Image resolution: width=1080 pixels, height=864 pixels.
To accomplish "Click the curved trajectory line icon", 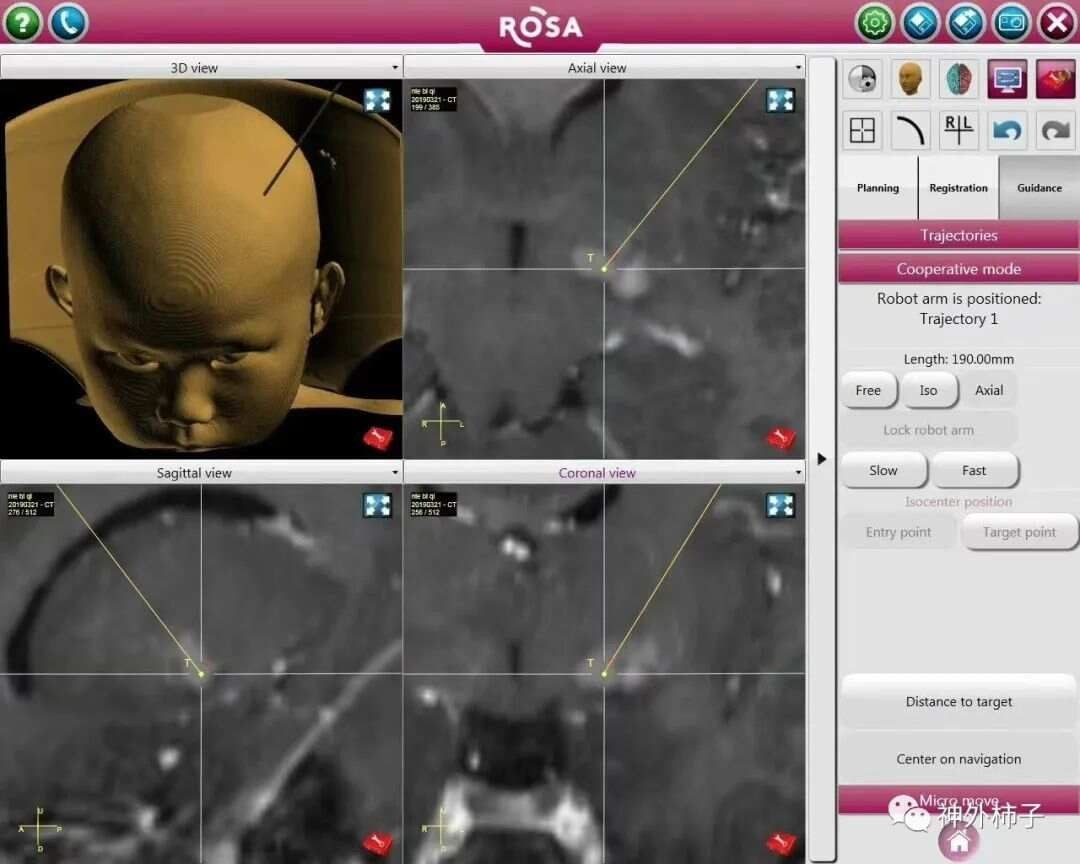I will tap(910, 131).
